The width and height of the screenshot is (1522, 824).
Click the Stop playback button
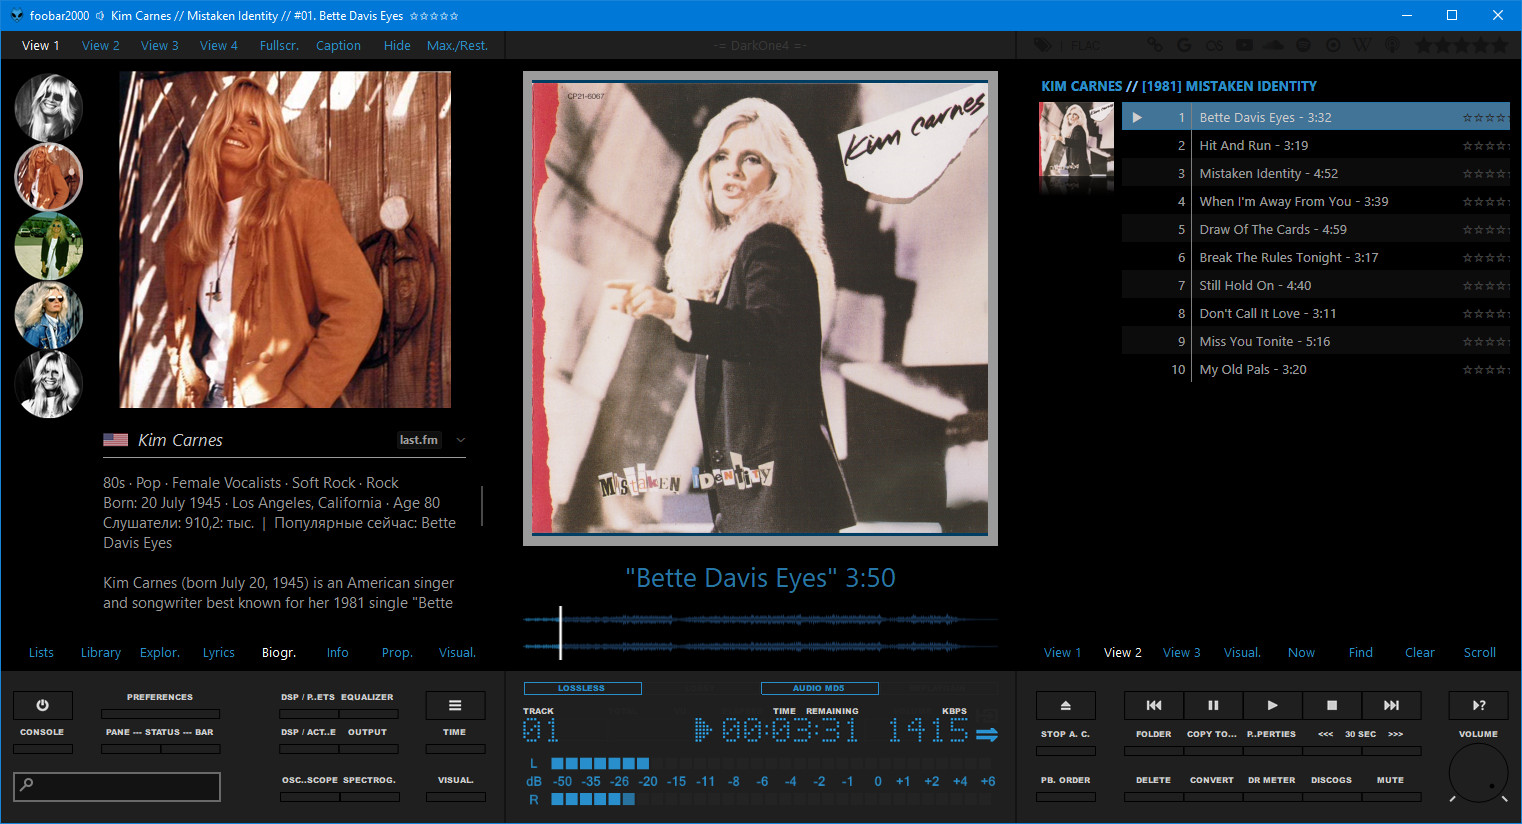[1331, 705]
